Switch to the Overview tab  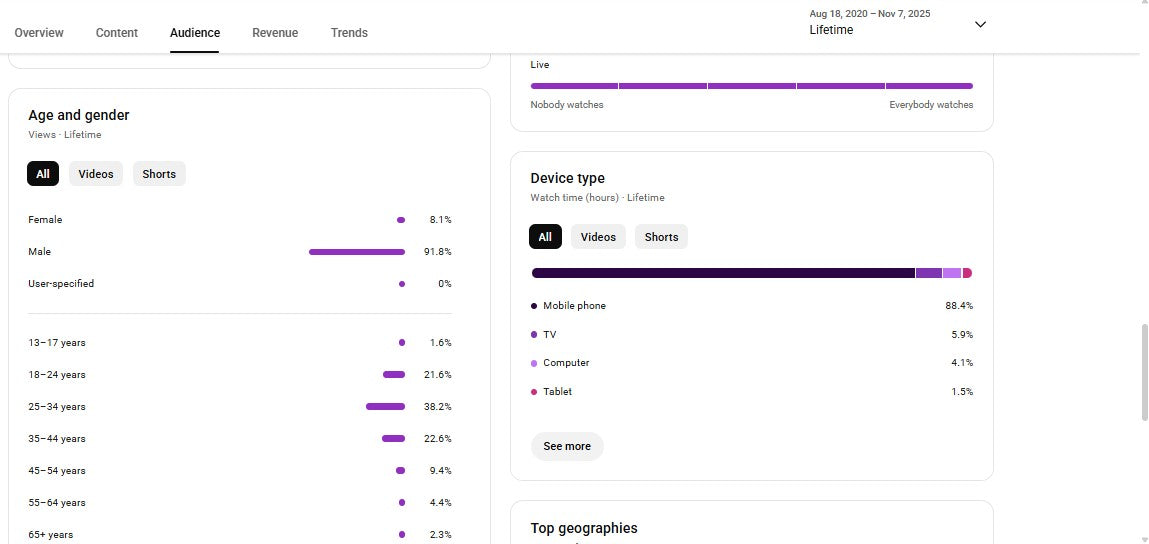click(x=39, y=33)
